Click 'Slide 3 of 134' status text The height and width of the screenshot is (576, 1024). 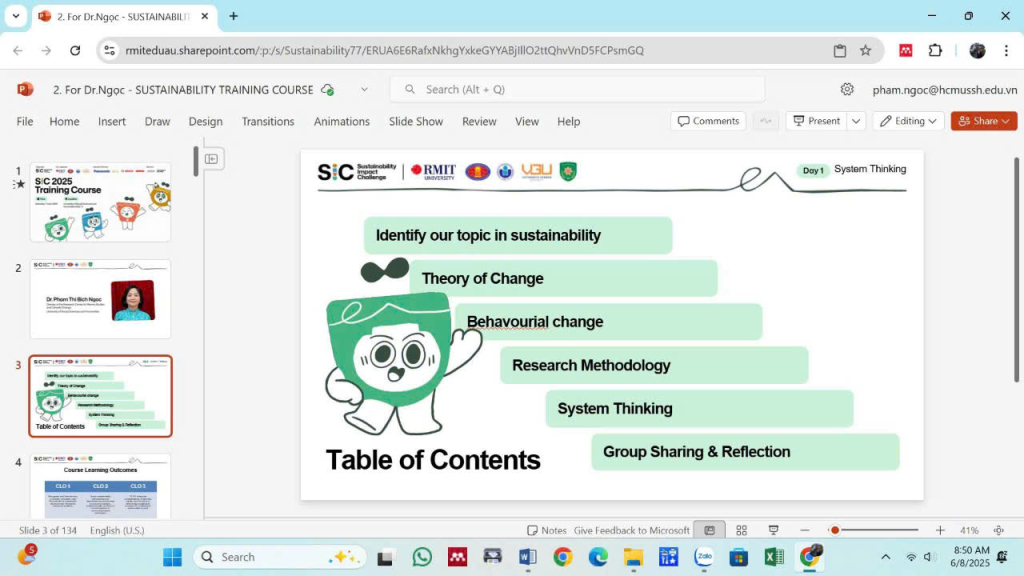click(48, 530)
